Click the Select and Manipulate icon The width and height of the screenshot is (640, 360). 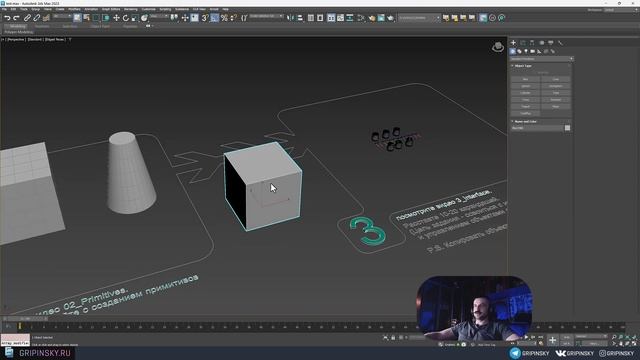[185, 18]
